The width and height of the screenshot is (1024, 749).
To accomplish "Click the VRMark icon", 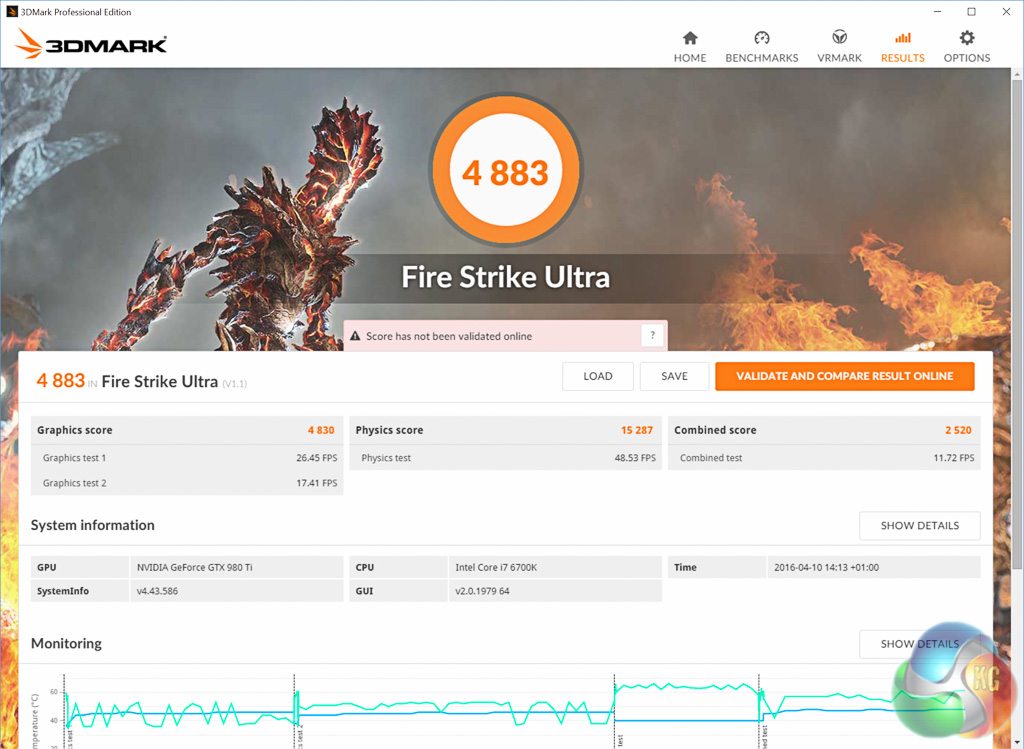I will click(839, 37).
